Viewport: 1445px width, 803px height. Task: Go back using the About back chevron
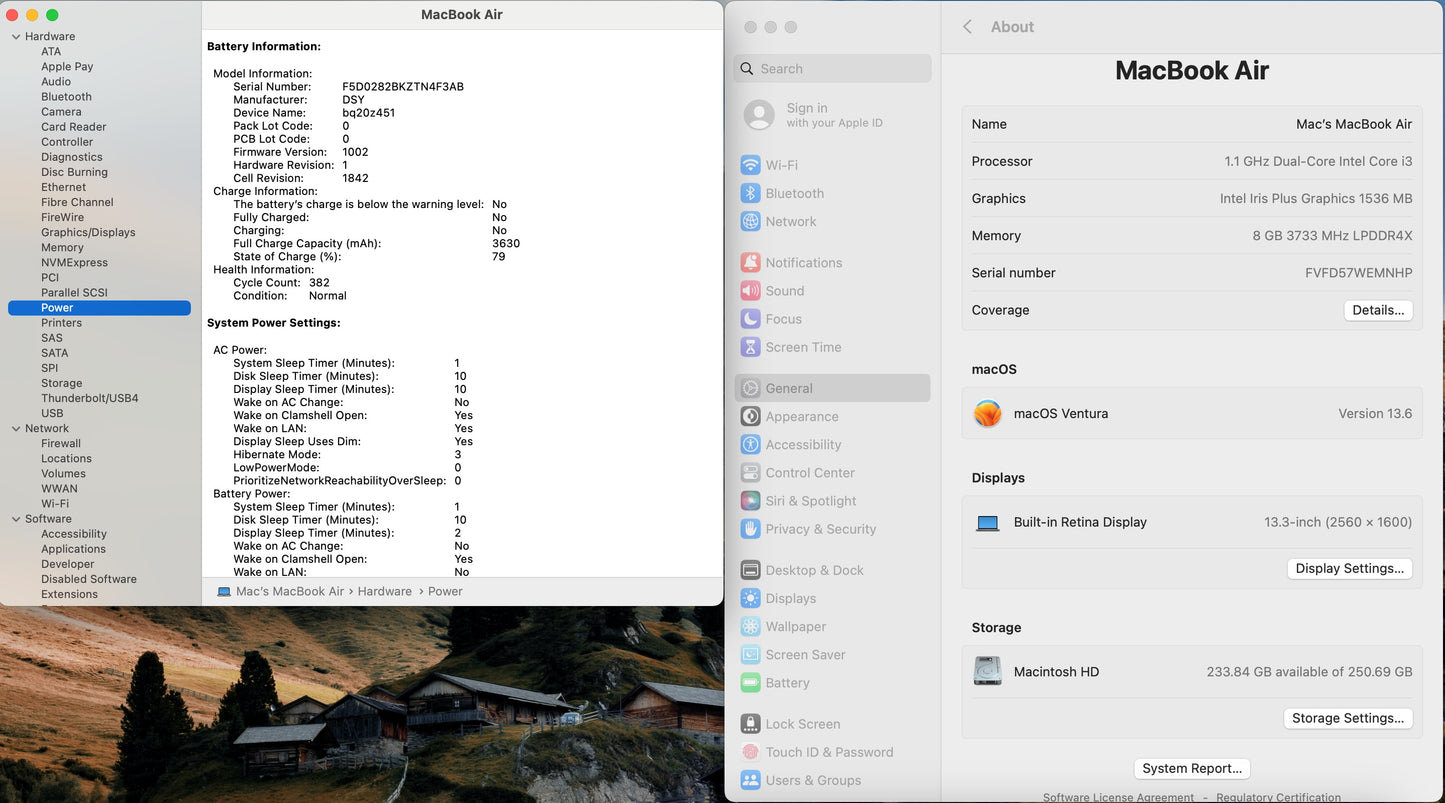[x=967, y=27]
